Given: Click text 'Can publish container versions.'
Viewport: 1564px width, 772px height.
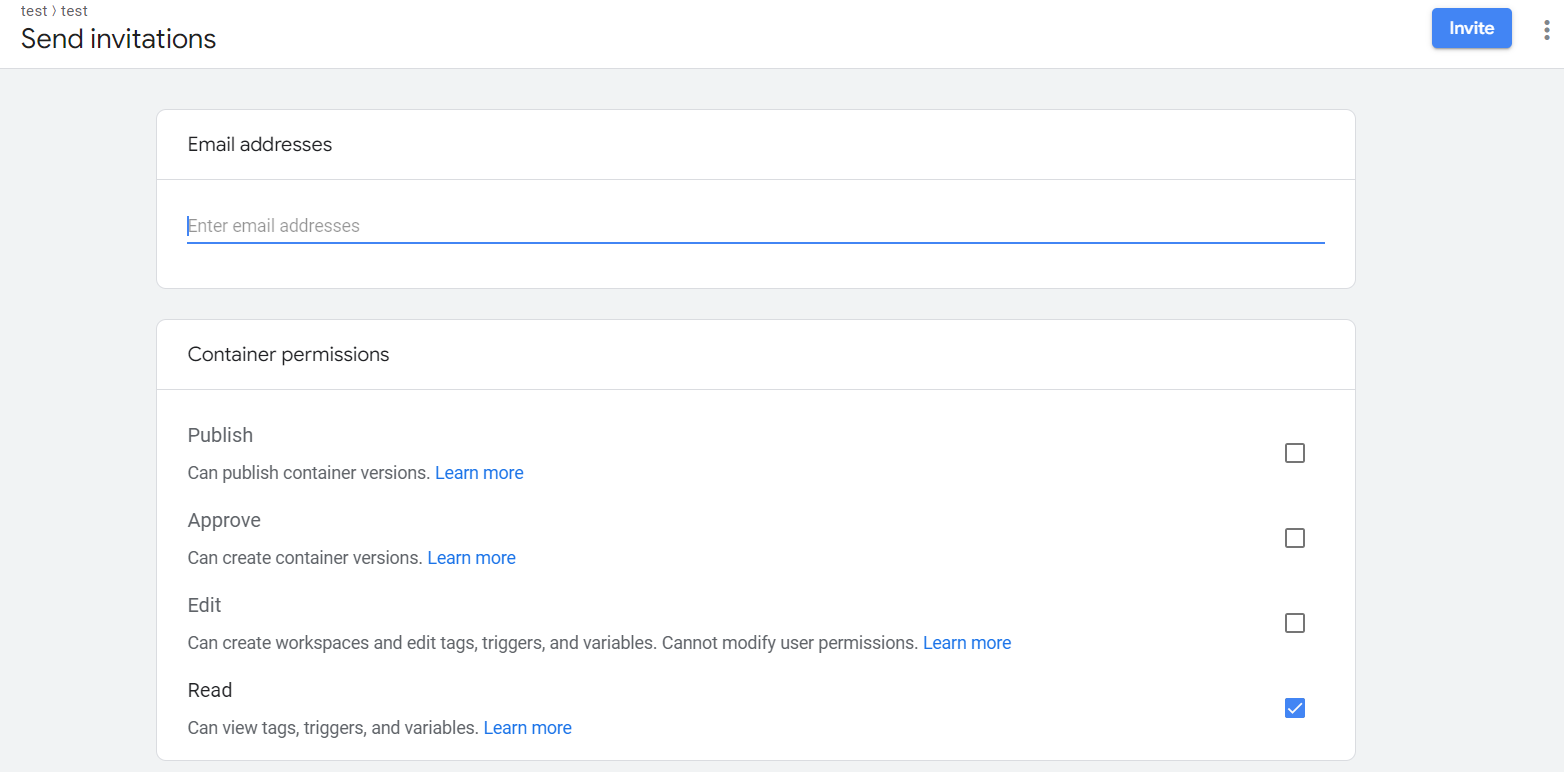Looking at the screenshot, I should (309, 473).
